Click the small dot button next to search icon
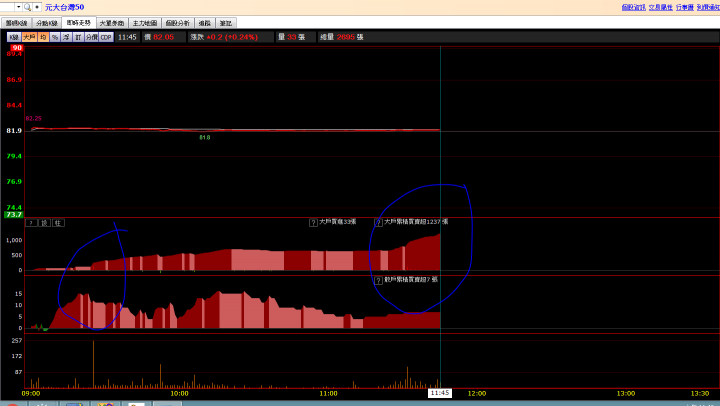Image resolution: width=720 pixels, height=406 pixels. pos(37,7)
